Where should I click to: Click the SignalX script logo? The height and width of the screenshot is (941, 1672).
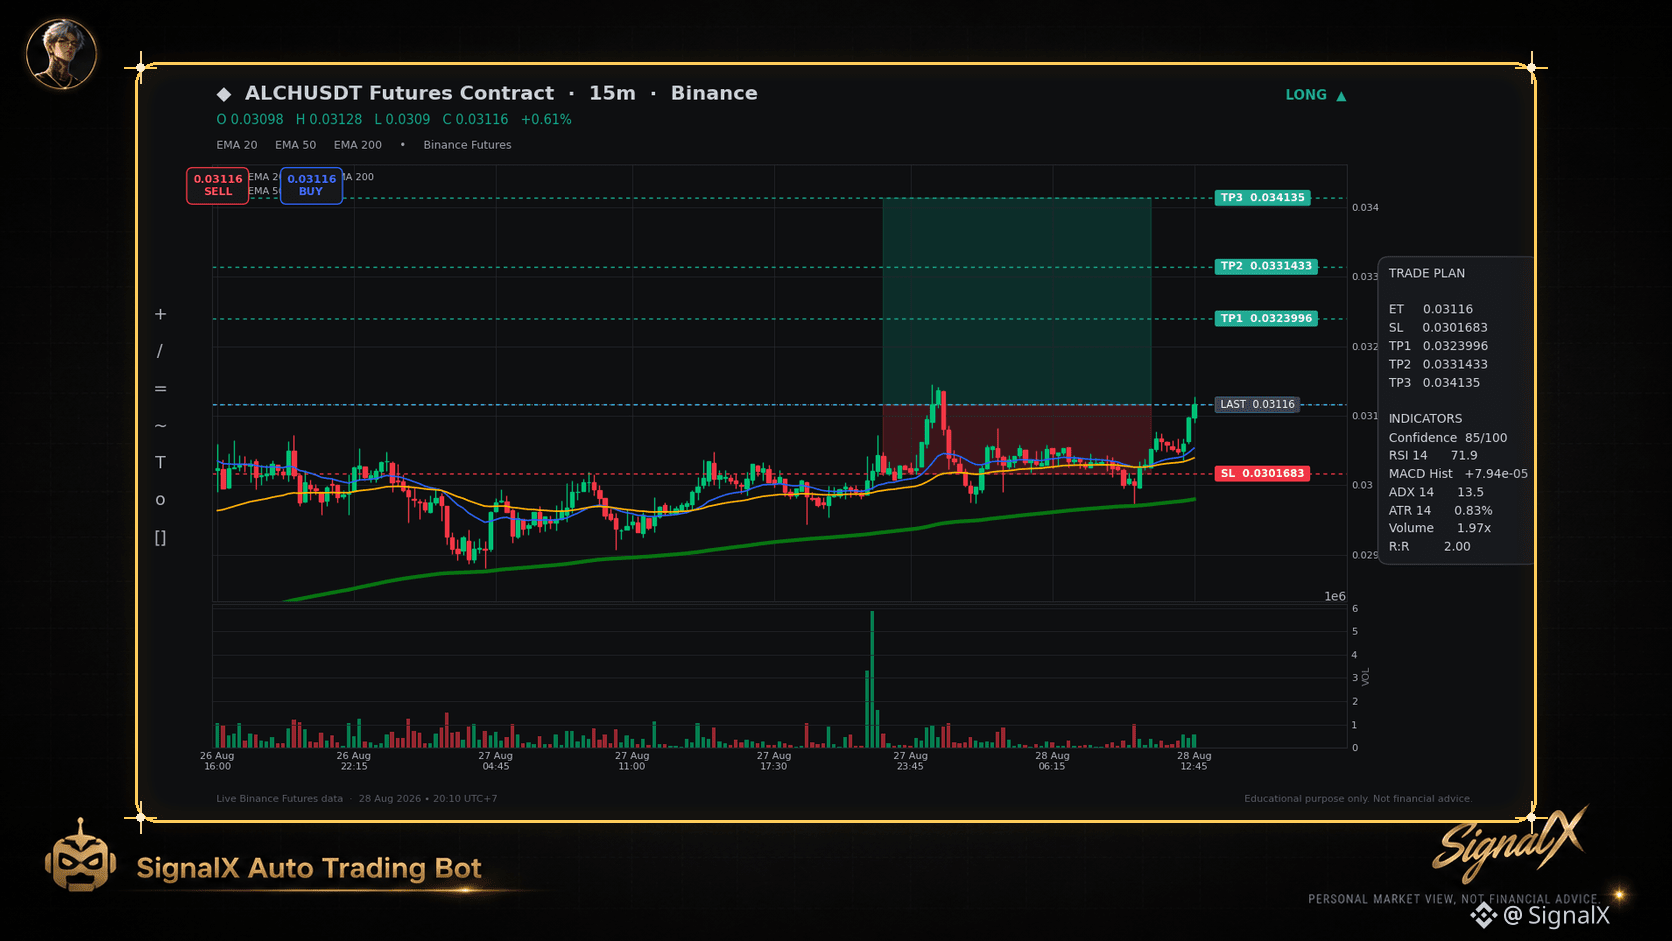1508,844
